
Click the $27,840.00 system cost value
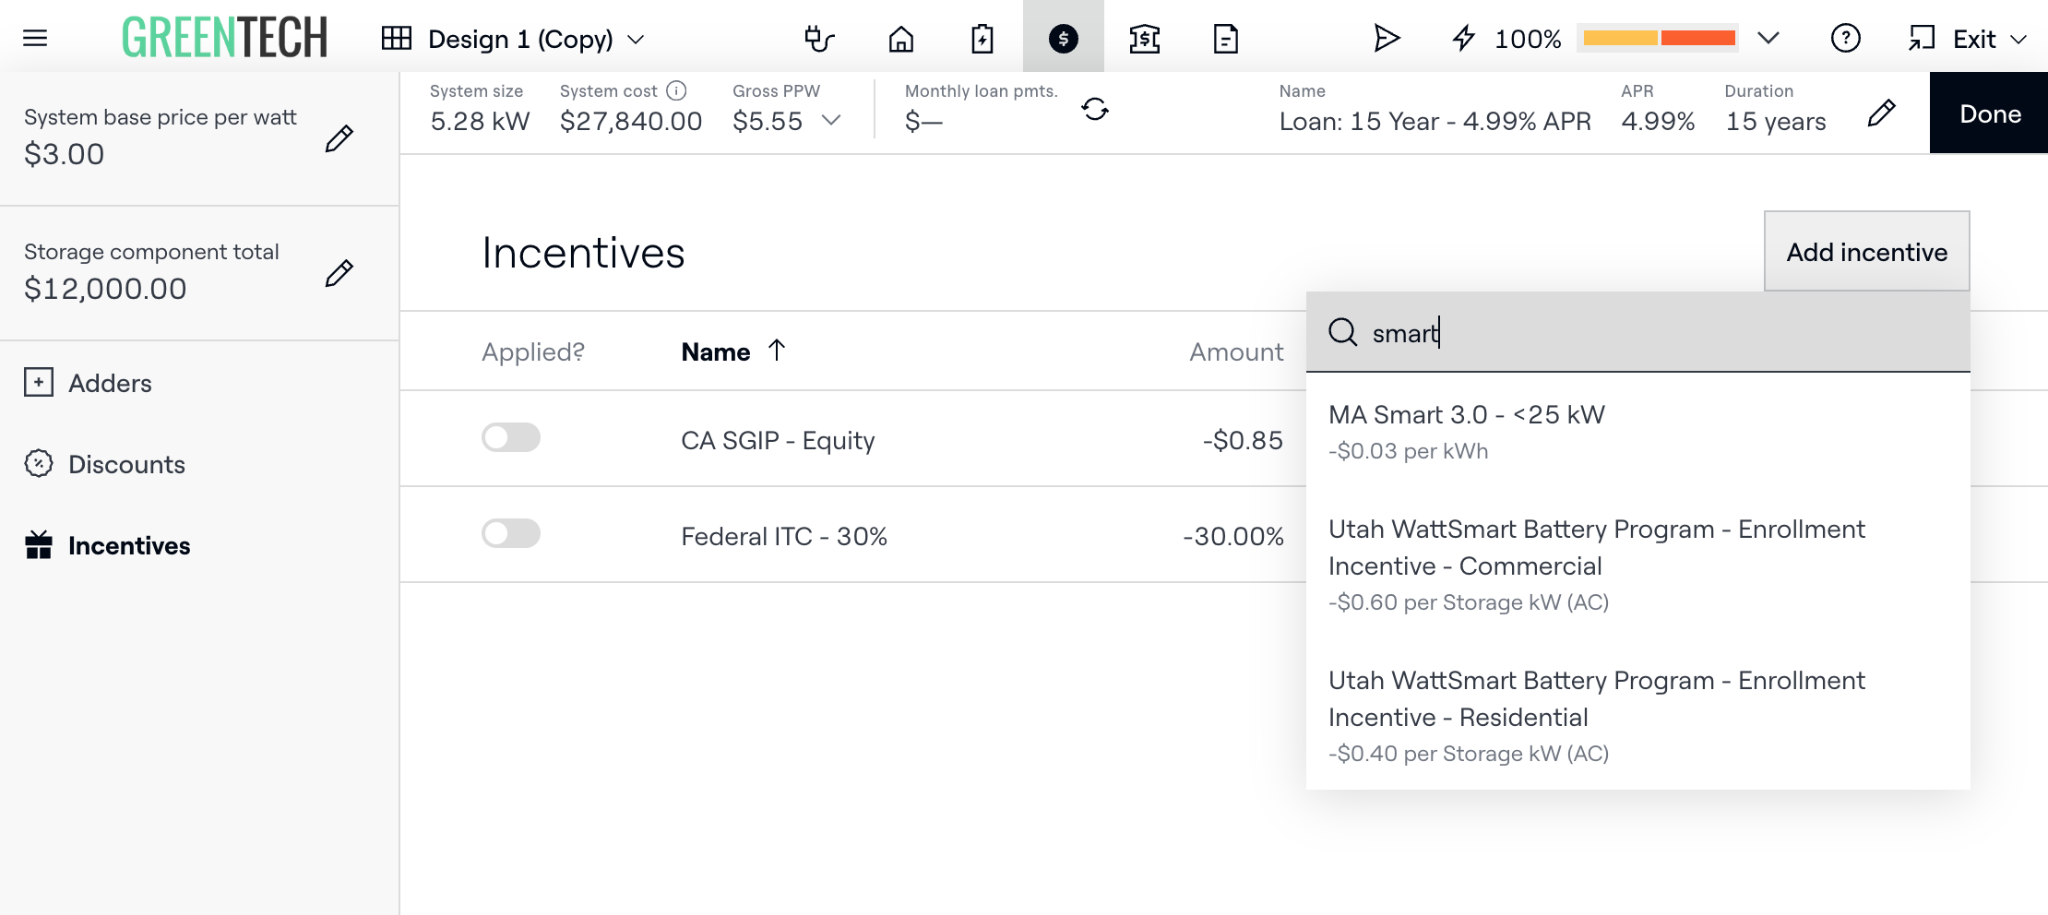631,121
